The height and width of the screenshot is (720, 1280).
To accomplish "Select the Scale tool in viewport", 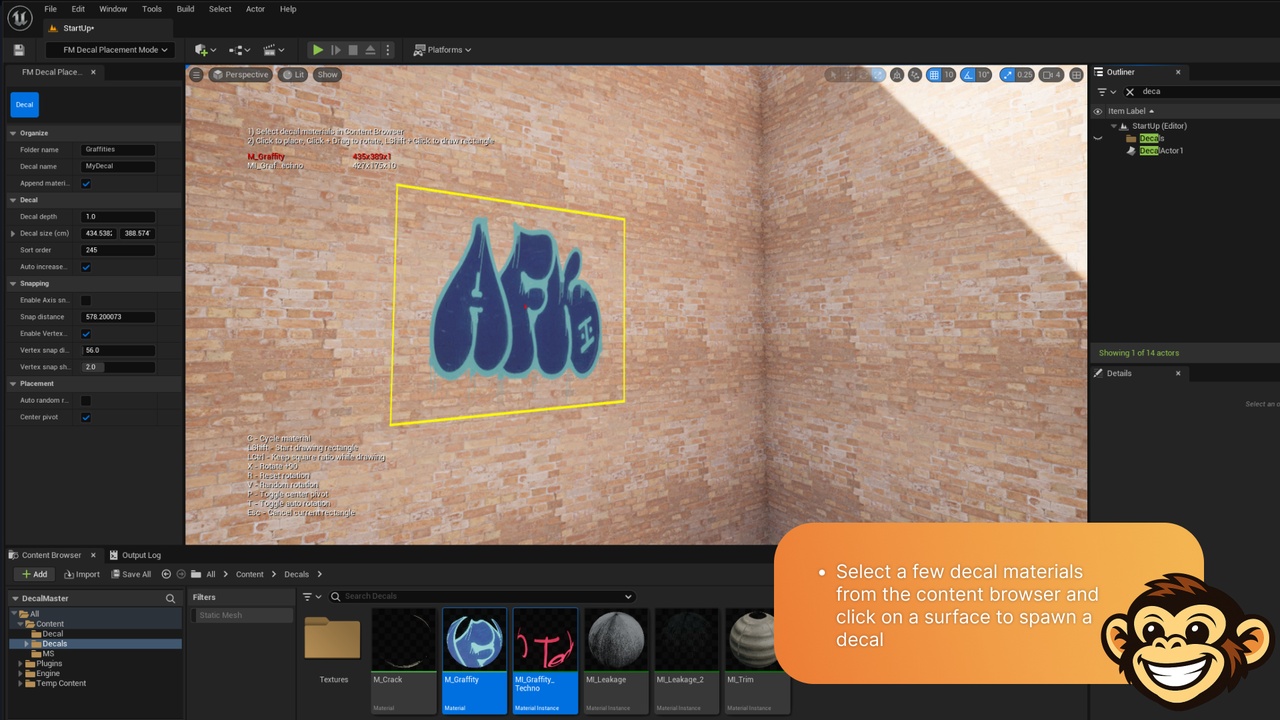I will tap(878, 75).
